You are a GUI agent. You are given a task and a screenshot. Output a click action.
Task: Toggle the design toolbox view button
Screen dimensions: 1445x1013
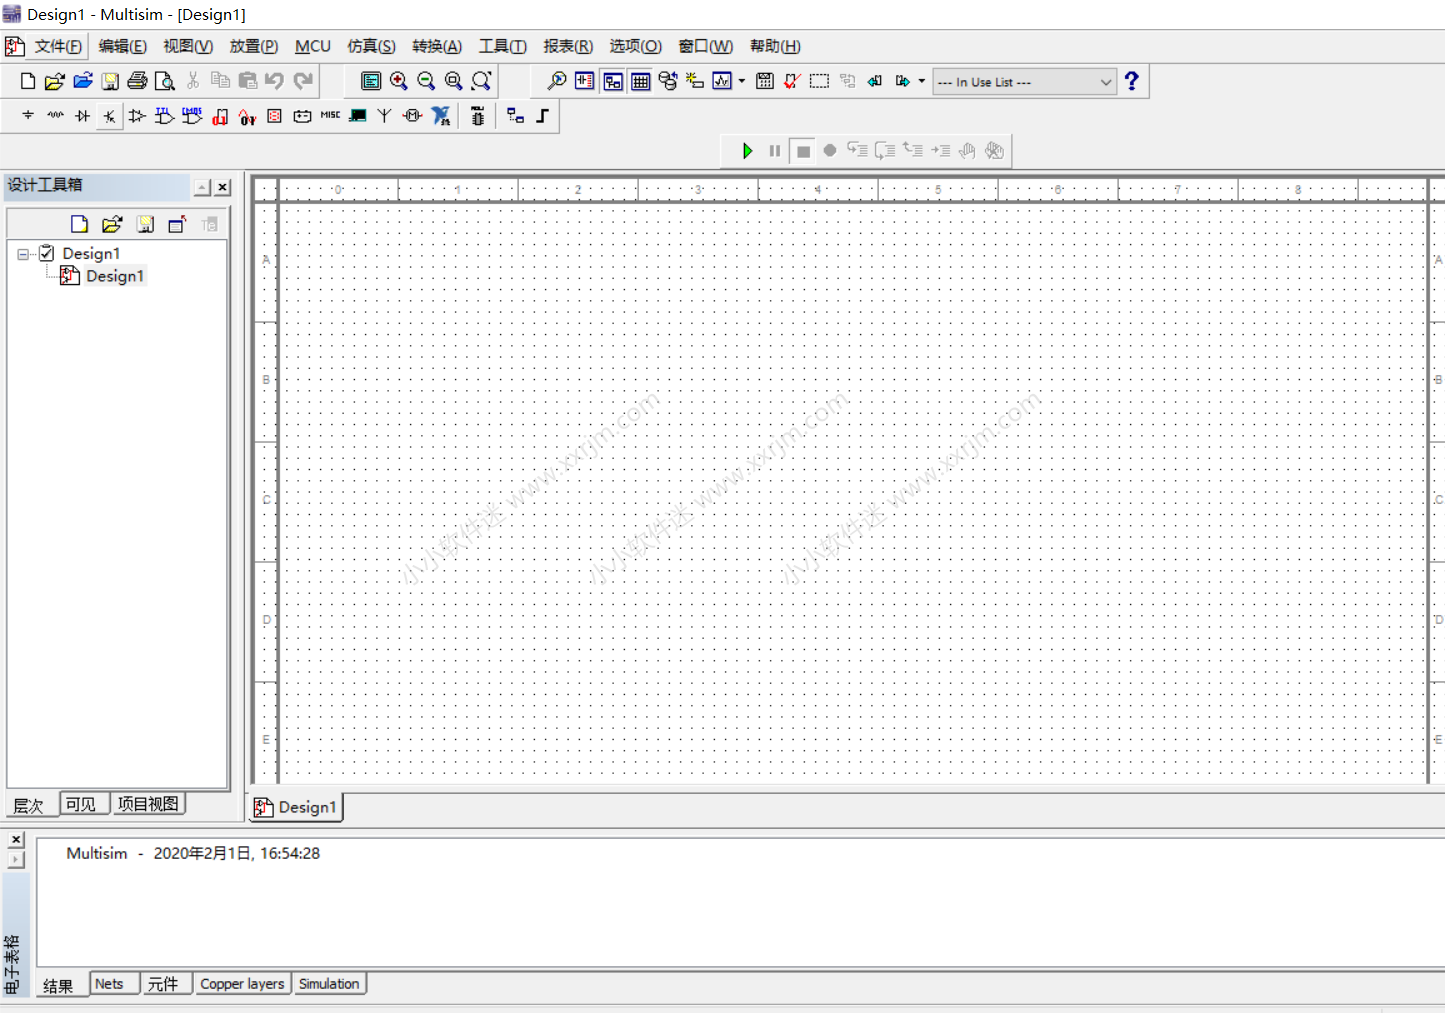[613, 82]
